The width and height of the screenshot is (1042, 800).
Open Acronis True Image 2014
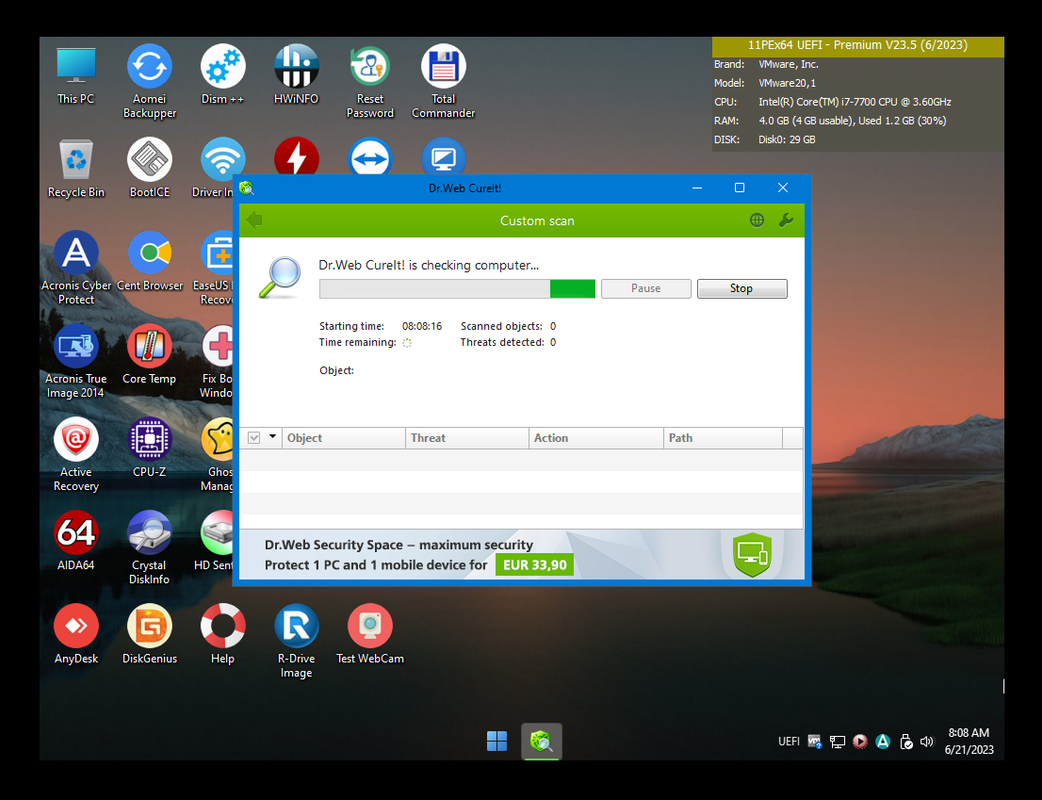tap(76, 362)
